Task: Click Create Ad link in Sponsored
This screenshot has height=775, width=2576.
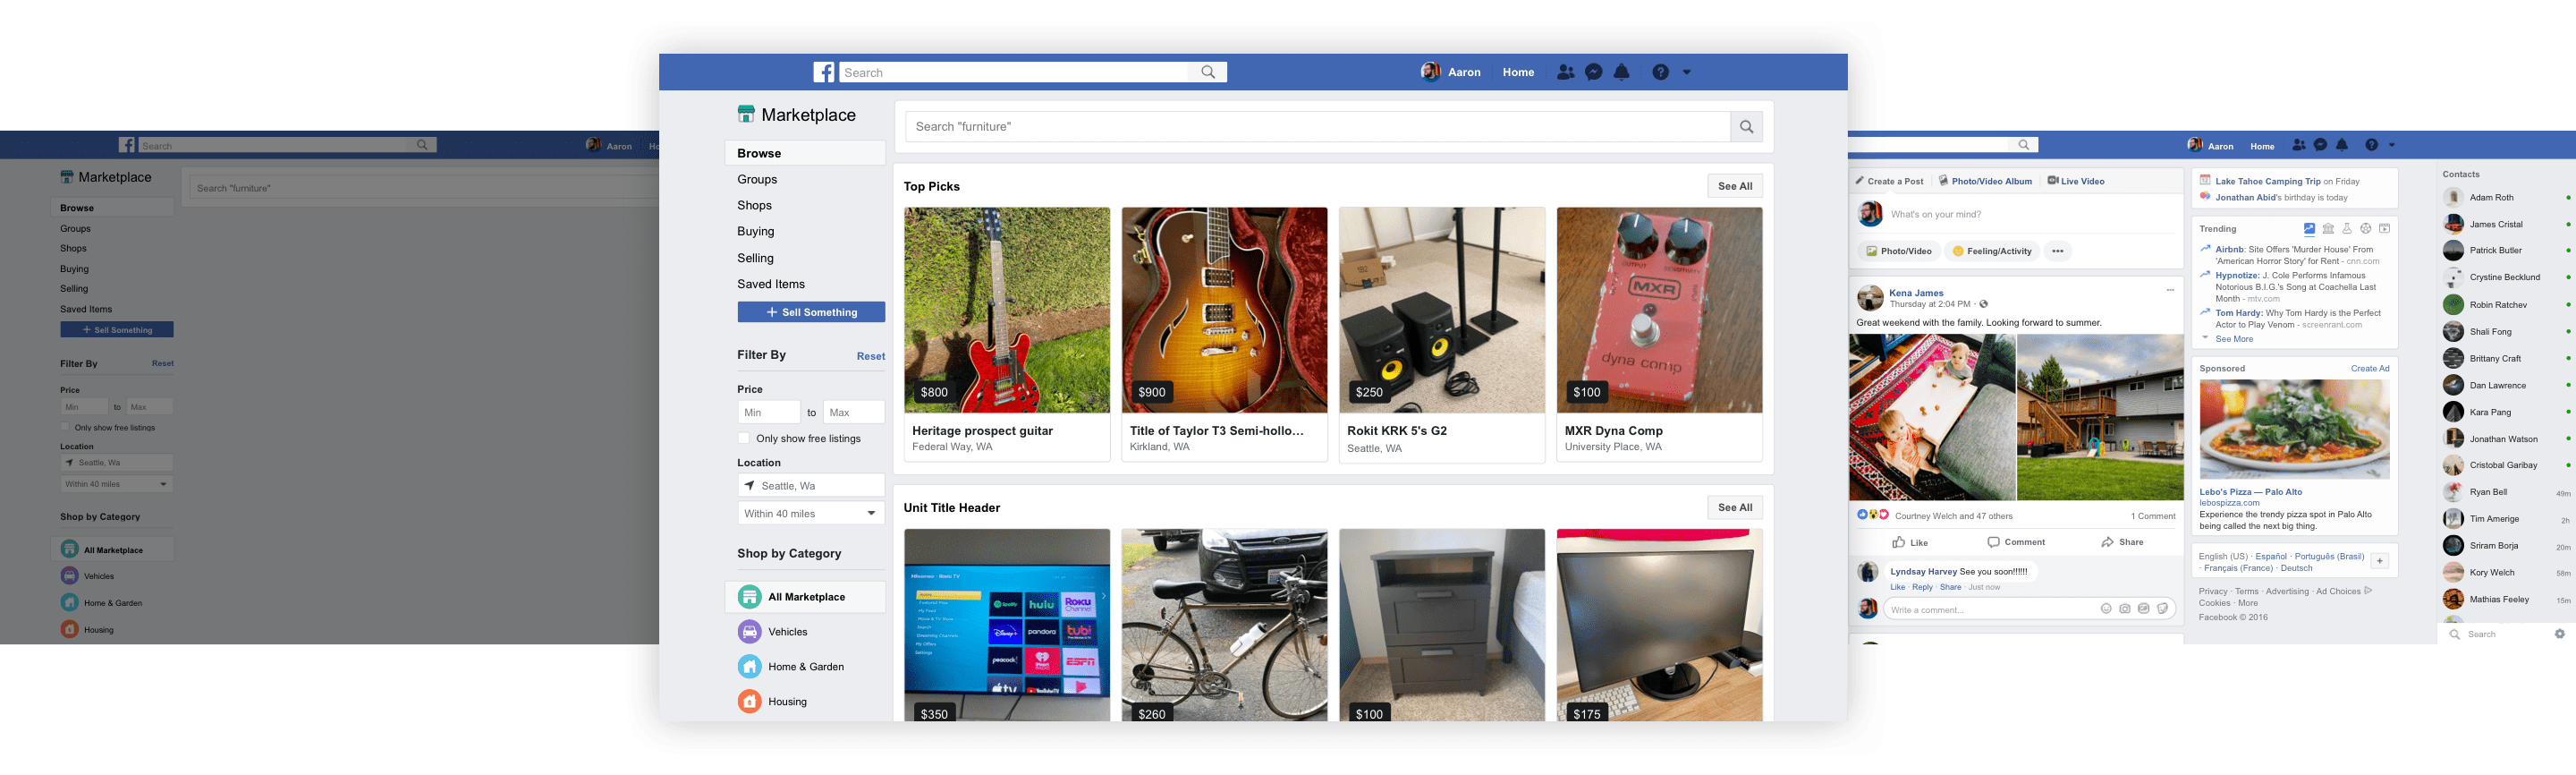Action: point(2370,368)
